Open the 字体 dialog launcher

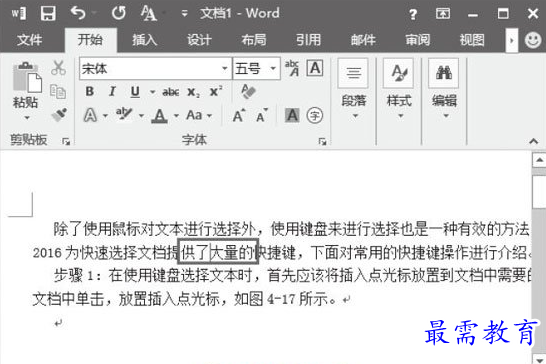pos(322,141)
